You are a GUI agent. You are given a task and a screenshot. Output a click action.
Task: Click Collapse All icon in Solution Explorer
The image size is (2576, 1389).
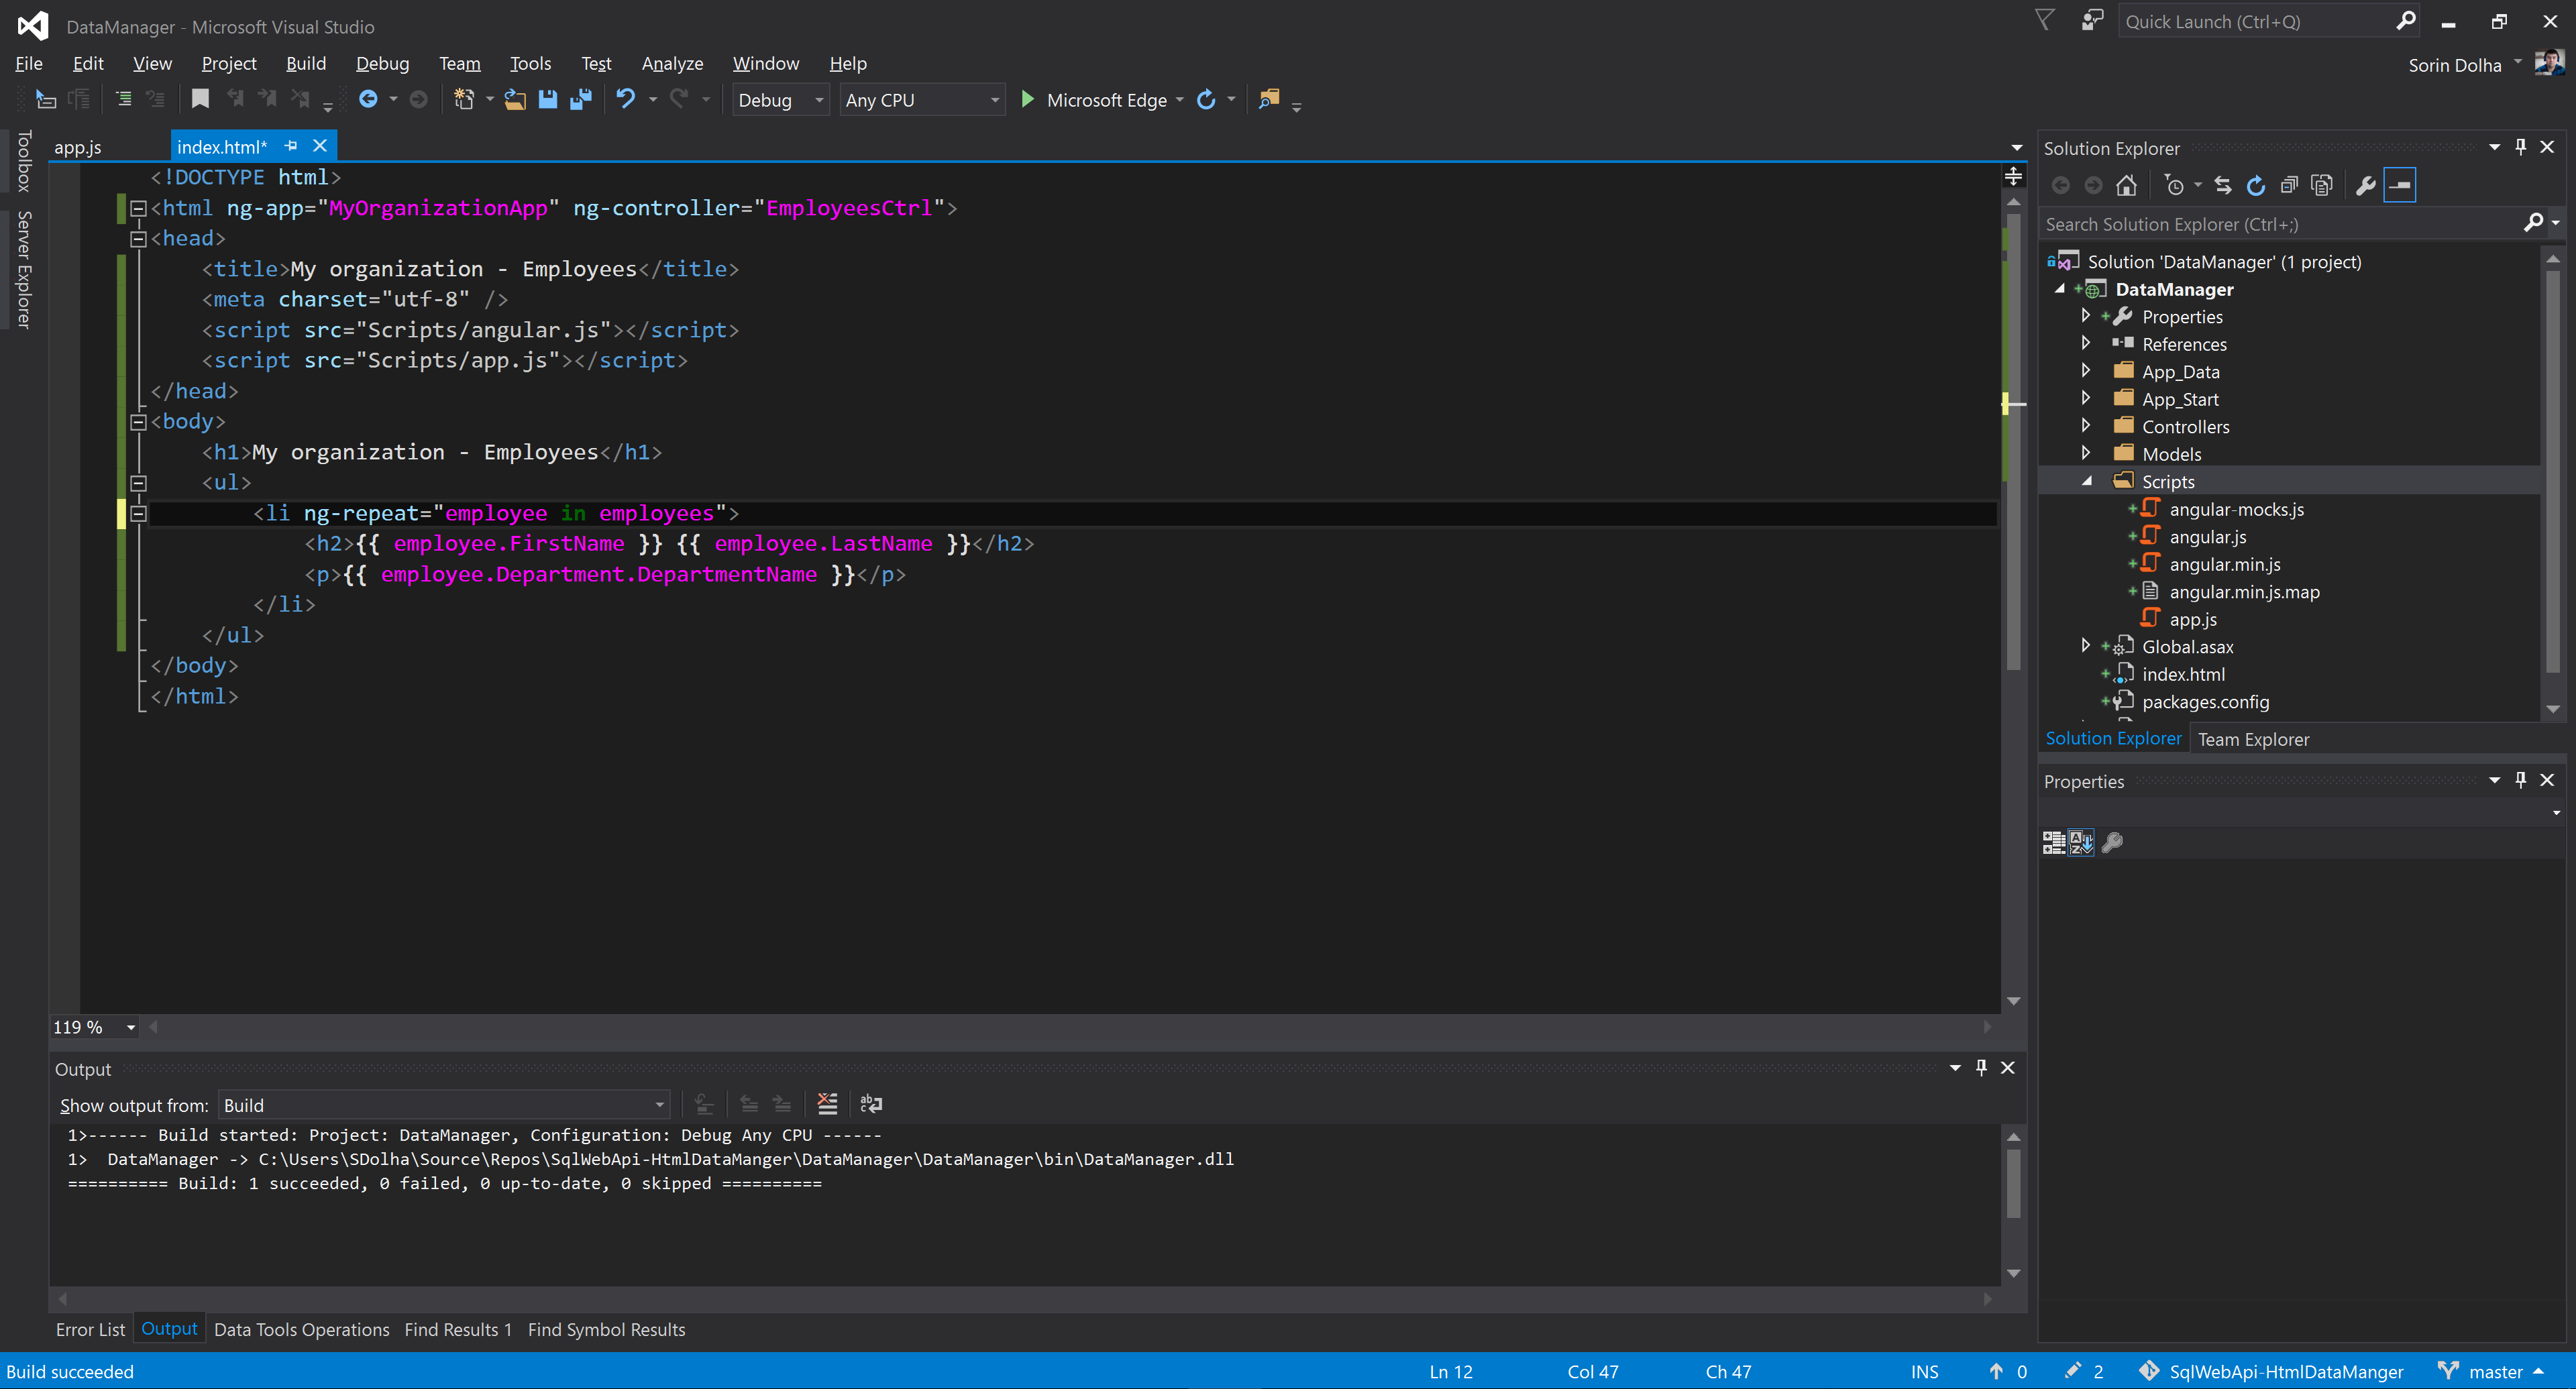2289,185
